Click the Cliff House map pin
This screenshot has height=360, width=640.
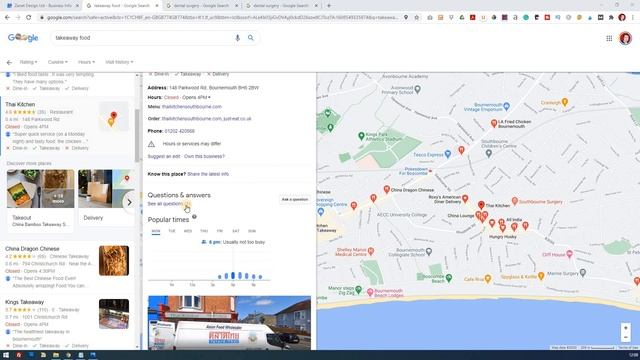point(569,254)
